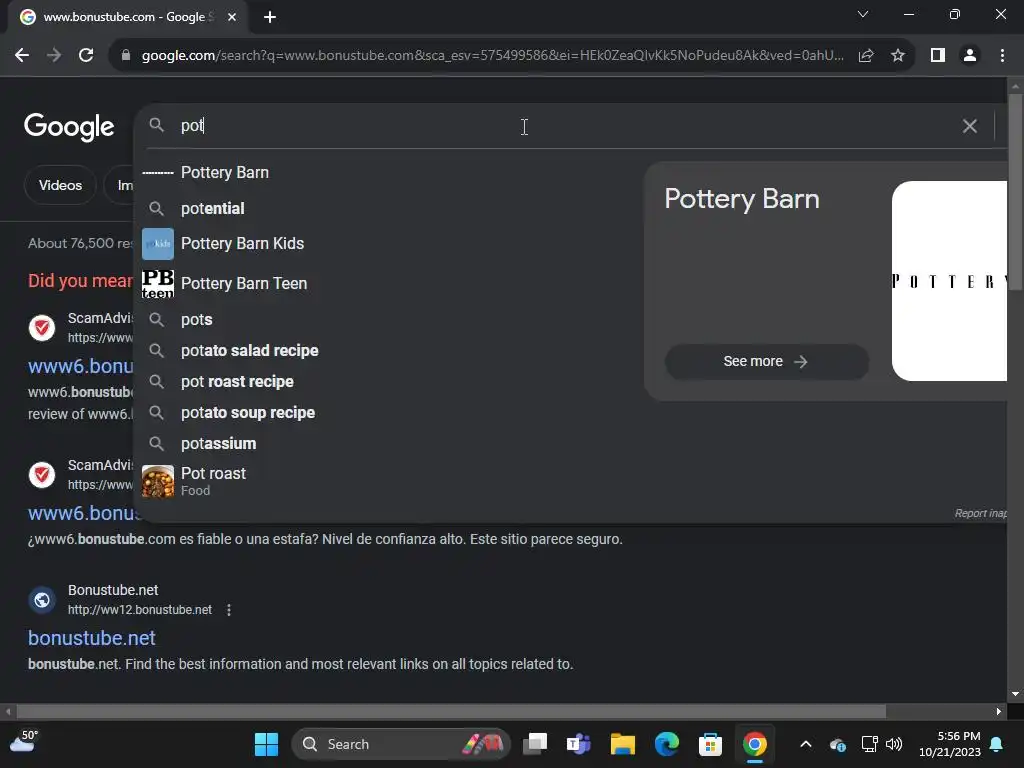1024x768 pixels.
Task: Click the Pottery Barn logo image
Action: [x=950, y=281]
